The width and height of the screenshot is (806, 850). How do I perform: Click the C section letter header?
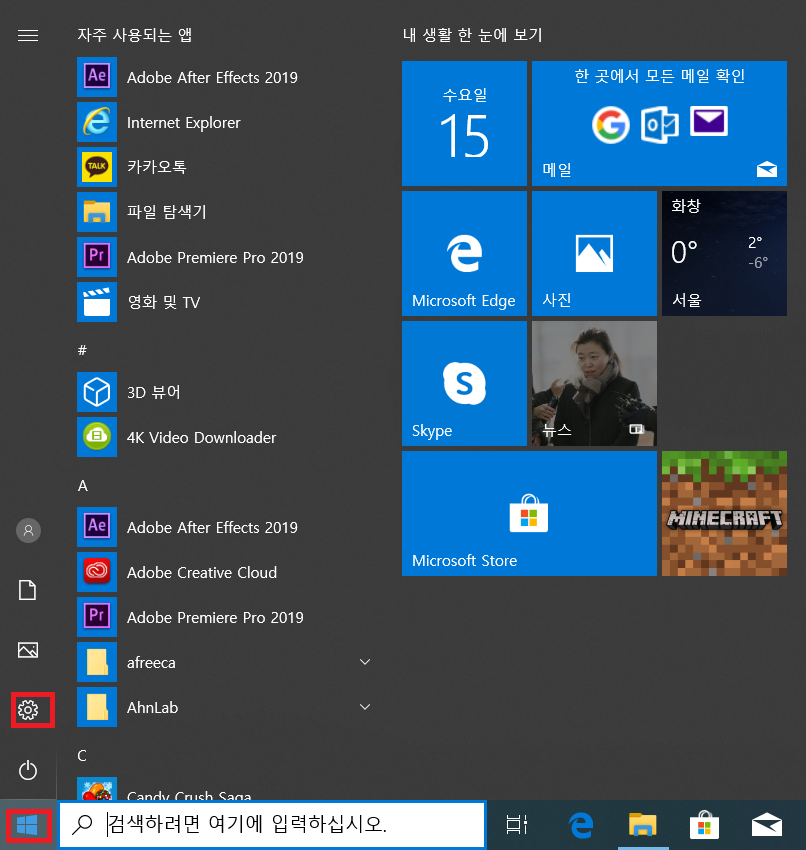[x=82, y=756]
